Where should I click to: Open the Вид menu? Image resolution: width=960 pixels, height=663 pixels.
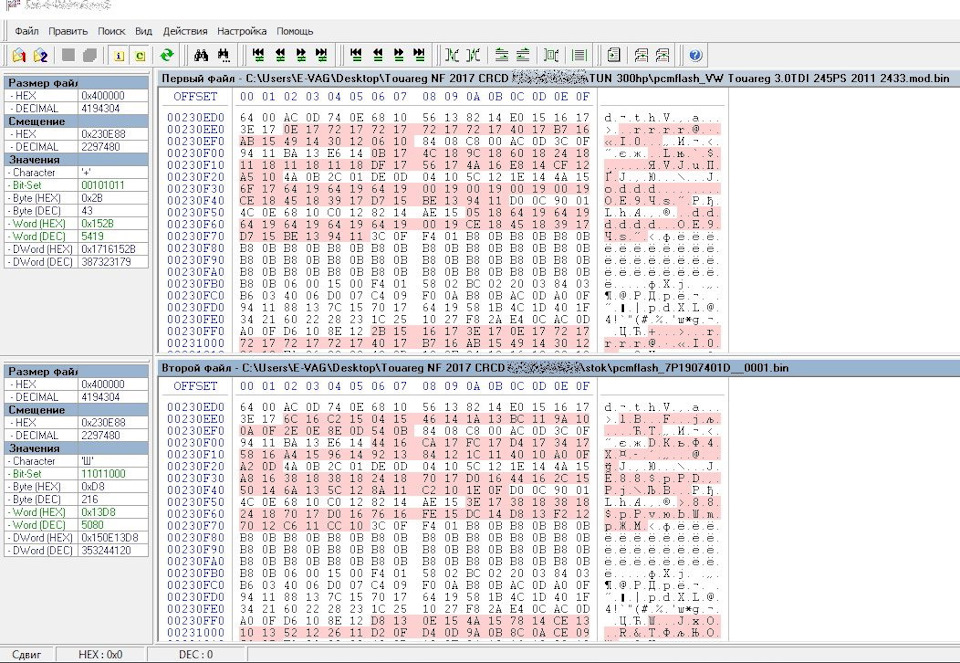click(x=143, y=31)
